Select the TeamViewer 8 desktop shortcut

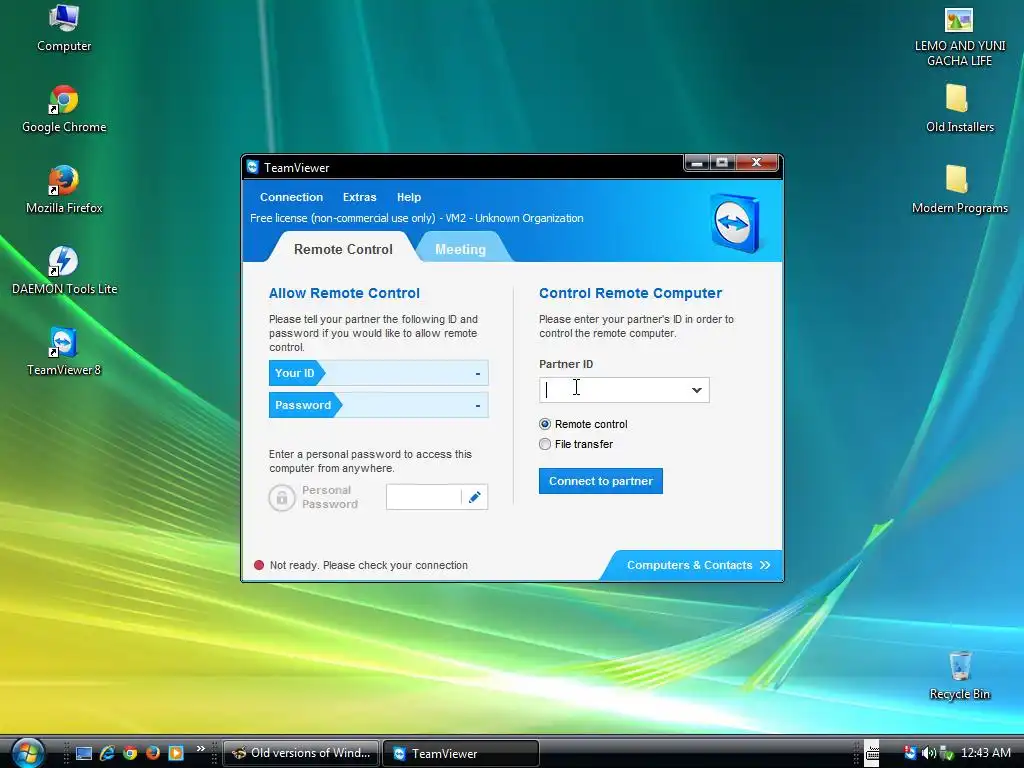[x=64, y=353]
